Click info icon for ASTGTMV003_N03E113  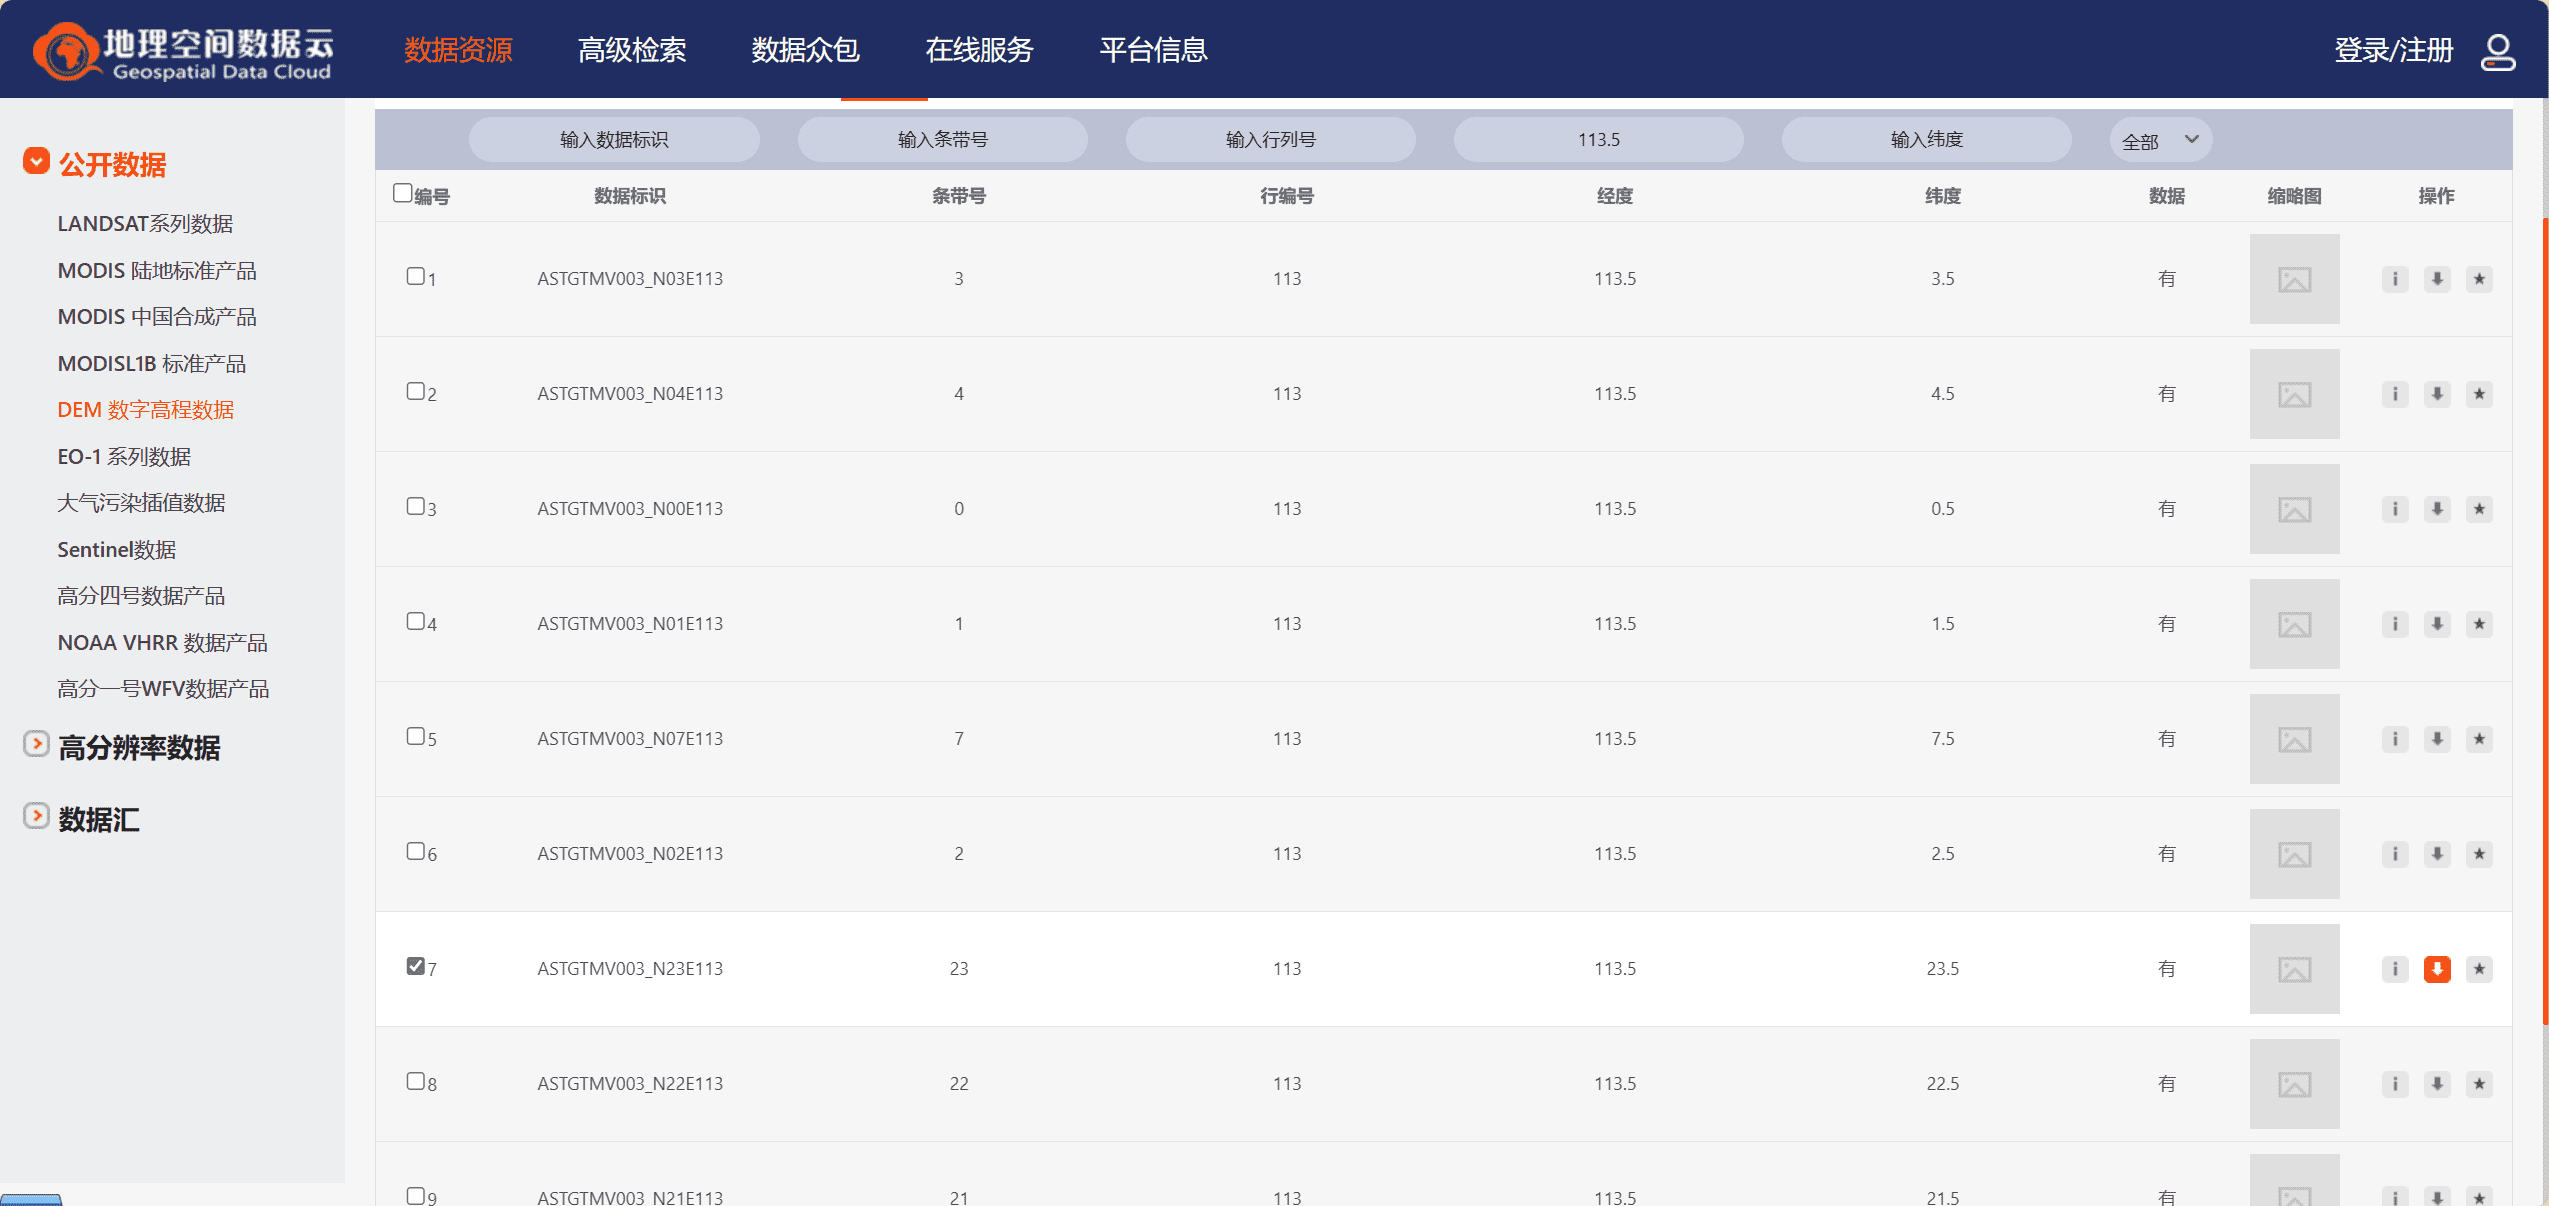(2395, 279)
